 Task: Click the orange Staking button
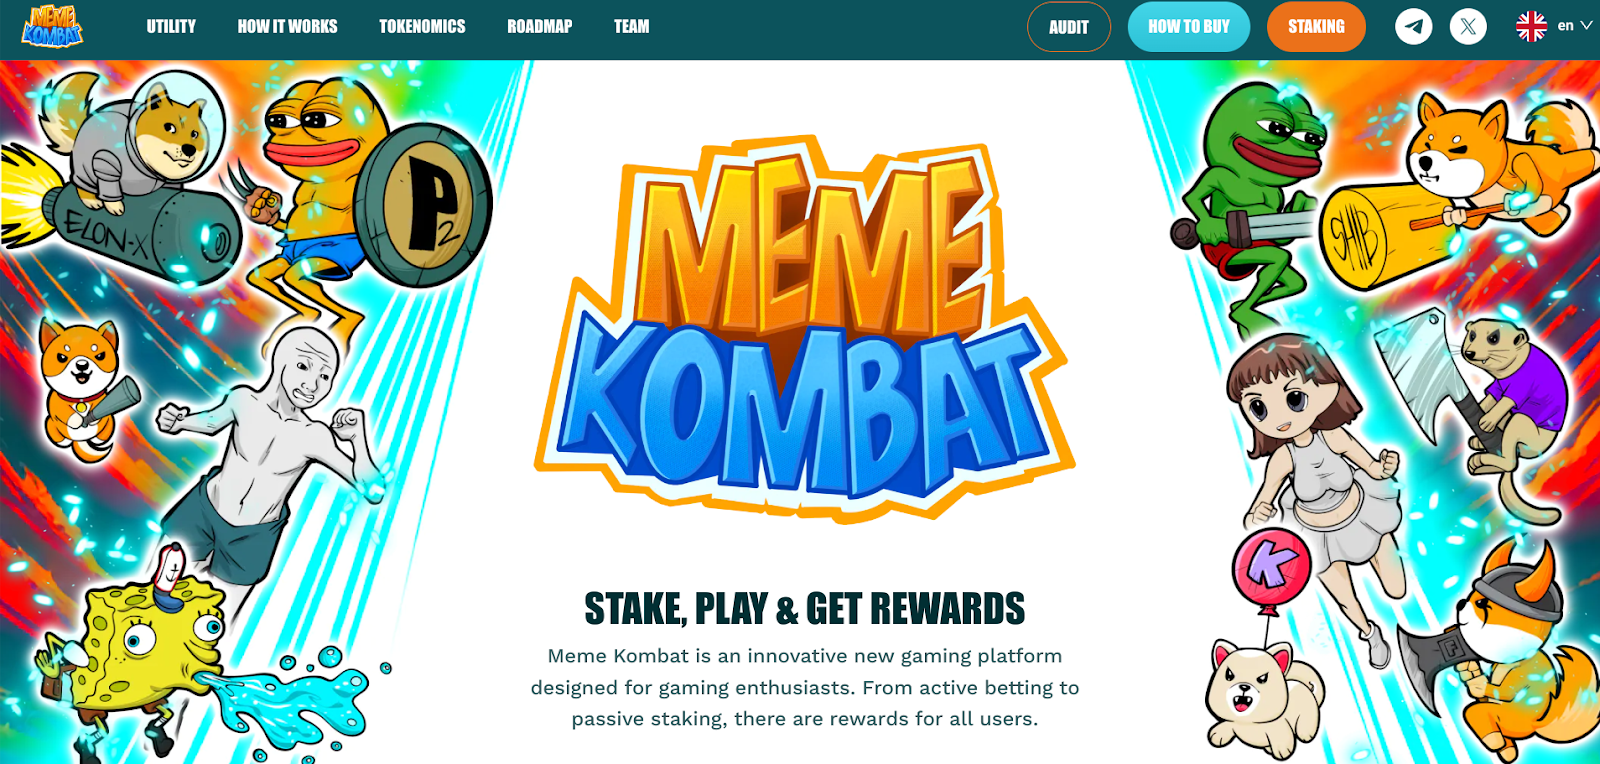click(x=1316, y=27)
